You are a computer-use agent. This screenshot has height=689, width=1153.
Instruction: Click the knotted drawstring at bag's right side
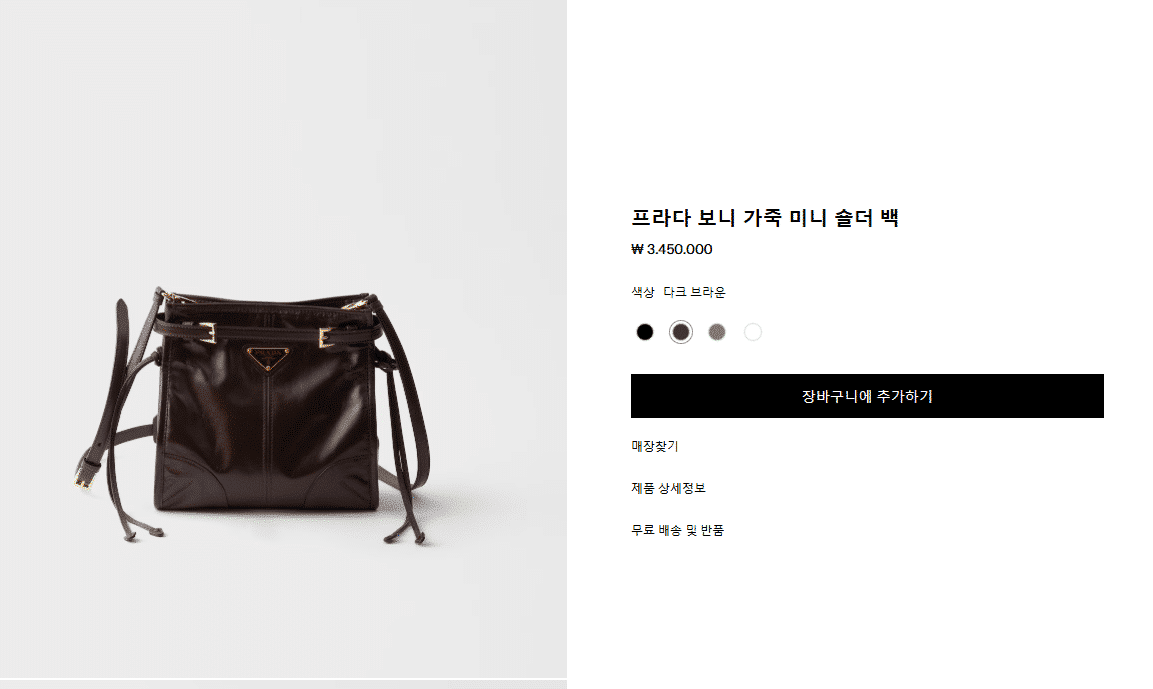[383, 359]
